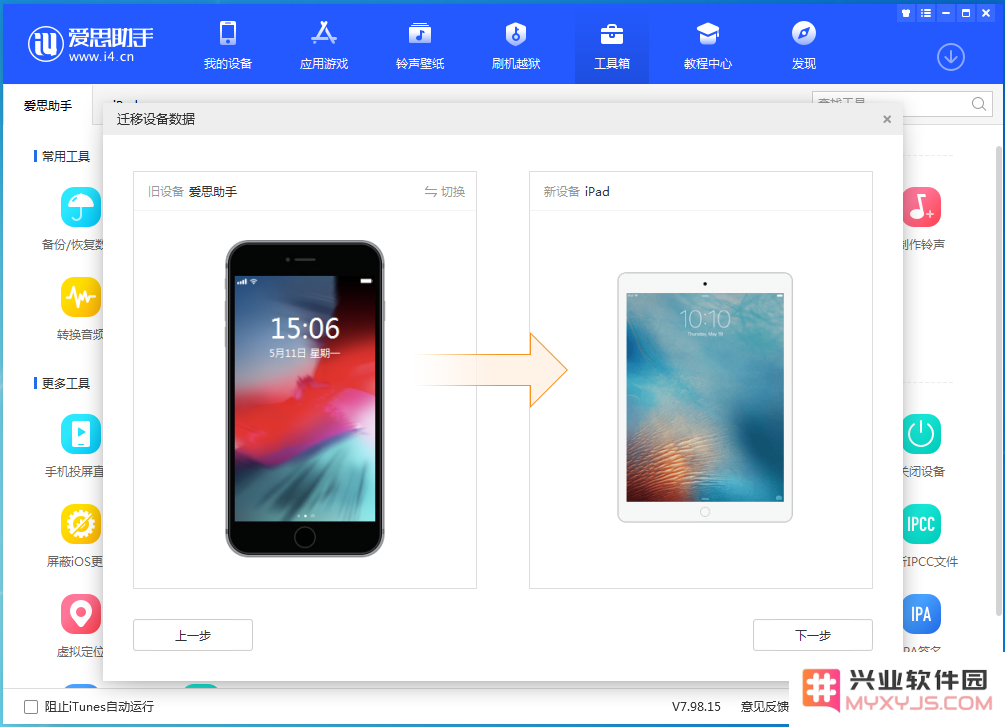Image resolution: width=1005 pixels, height=727 pixels.
Task: Open 屏蔽iOS更新 gear tool icon
Action: tap(81, 524)
